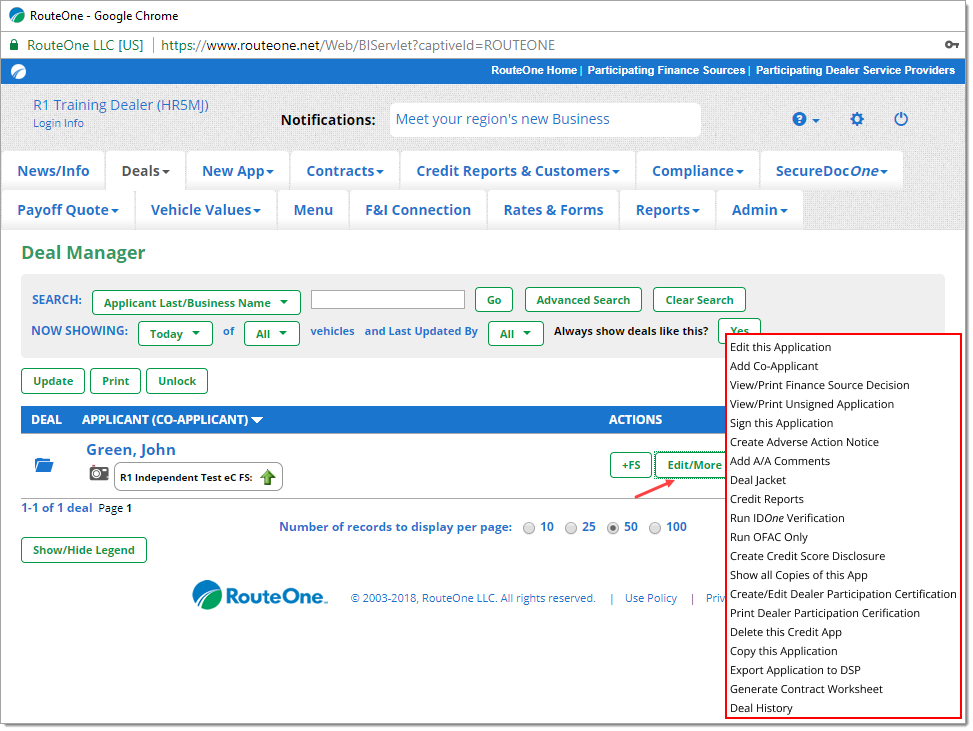The image size is (973, 731).
Task: Click the Unlock button
Action: point(177,381)
